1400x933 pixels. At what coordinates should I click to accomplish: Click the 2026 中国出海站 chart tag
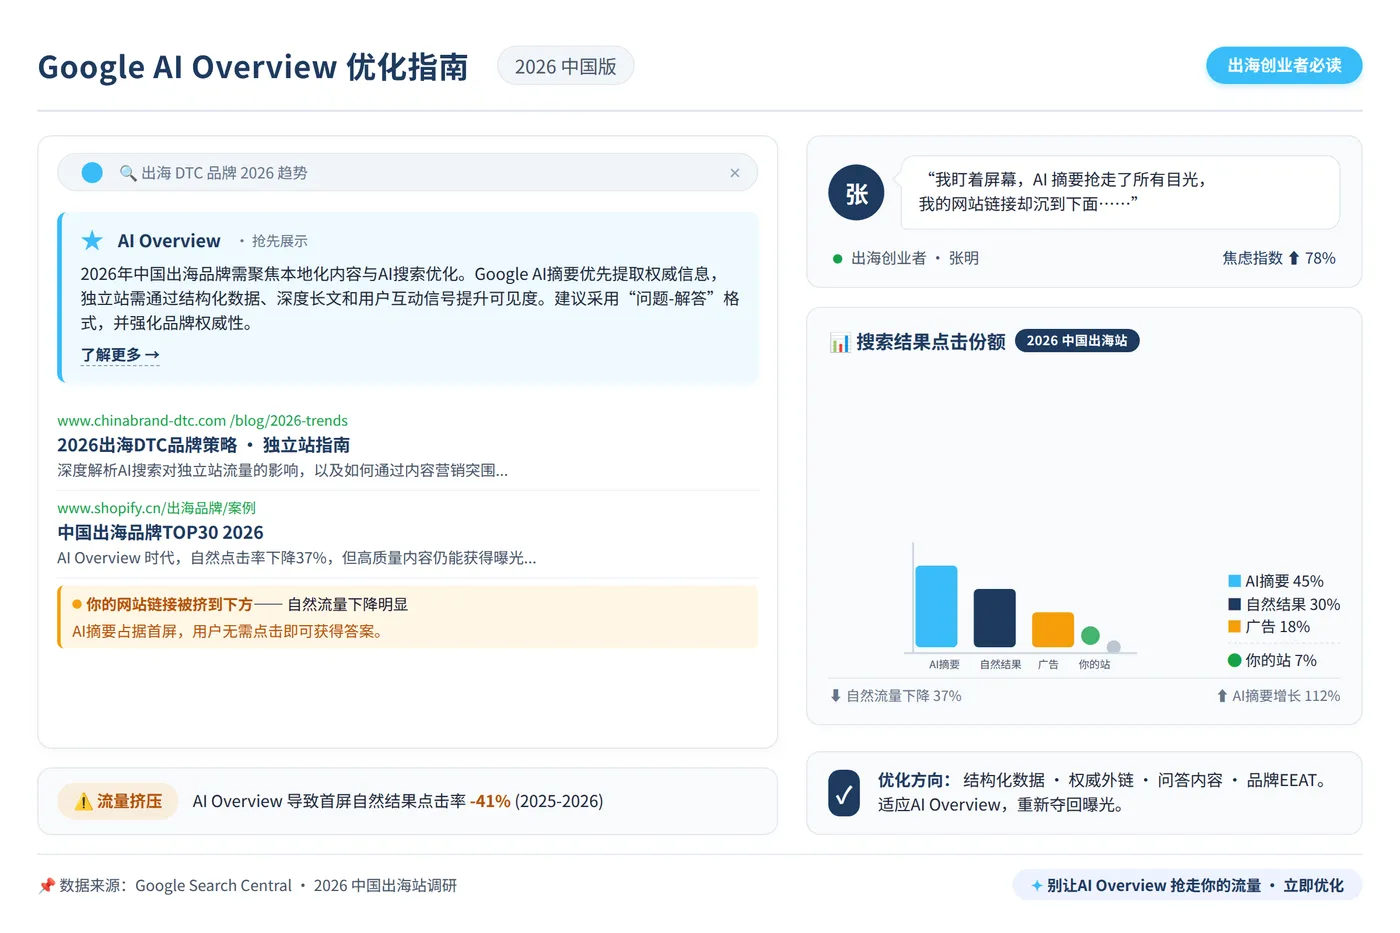(x=1077, y=341)
